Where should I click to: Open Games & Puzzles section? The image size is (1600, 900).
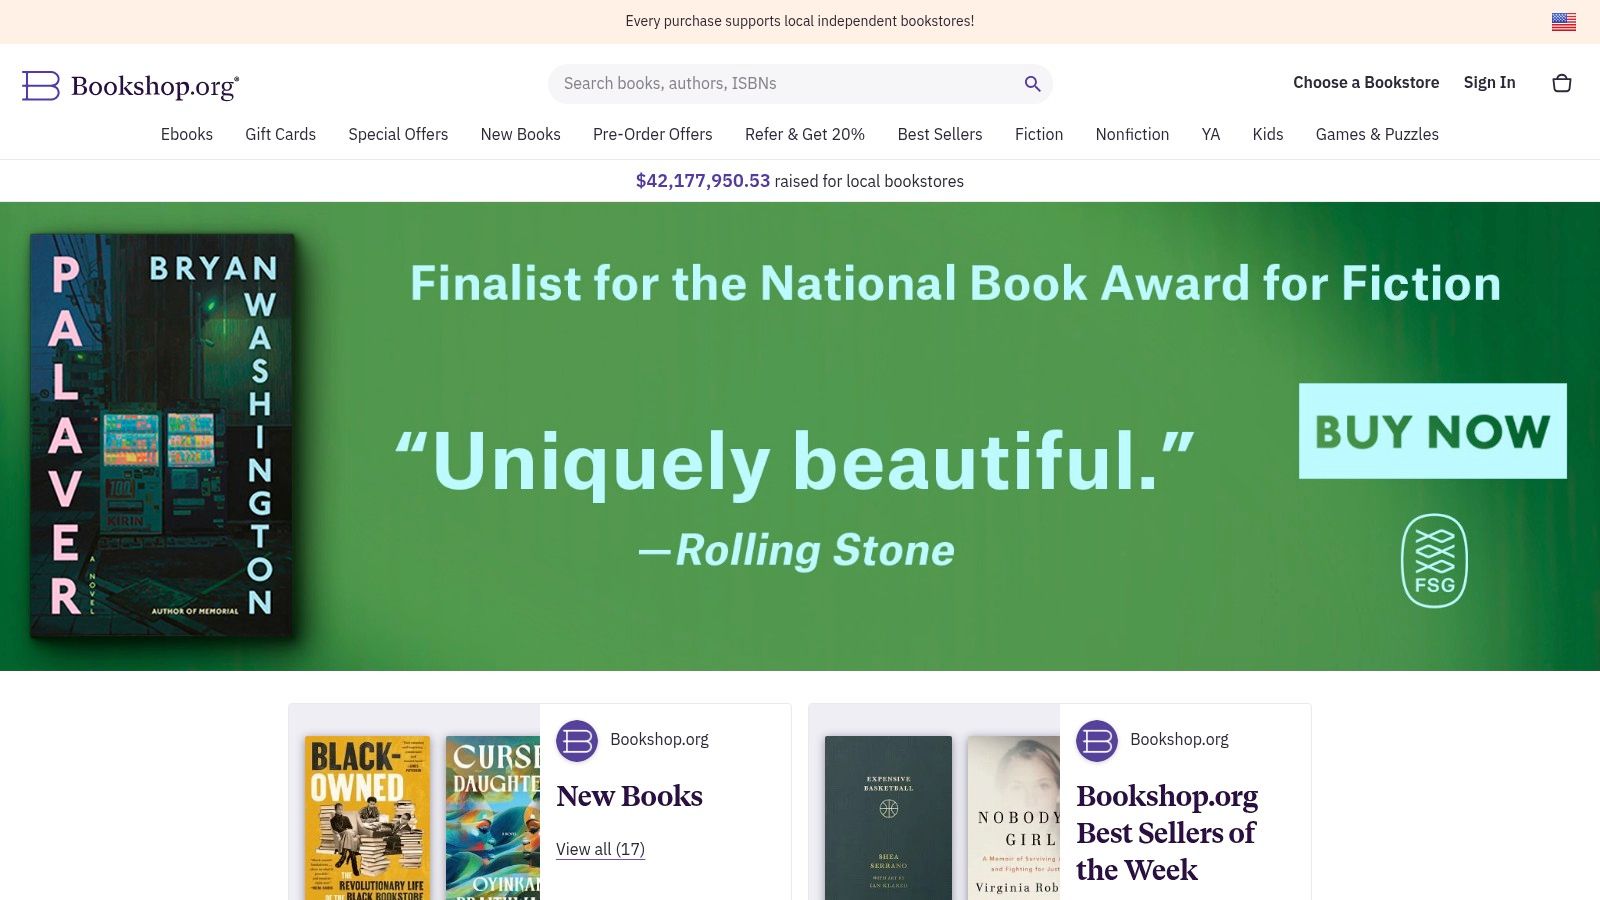point(1377,134)
